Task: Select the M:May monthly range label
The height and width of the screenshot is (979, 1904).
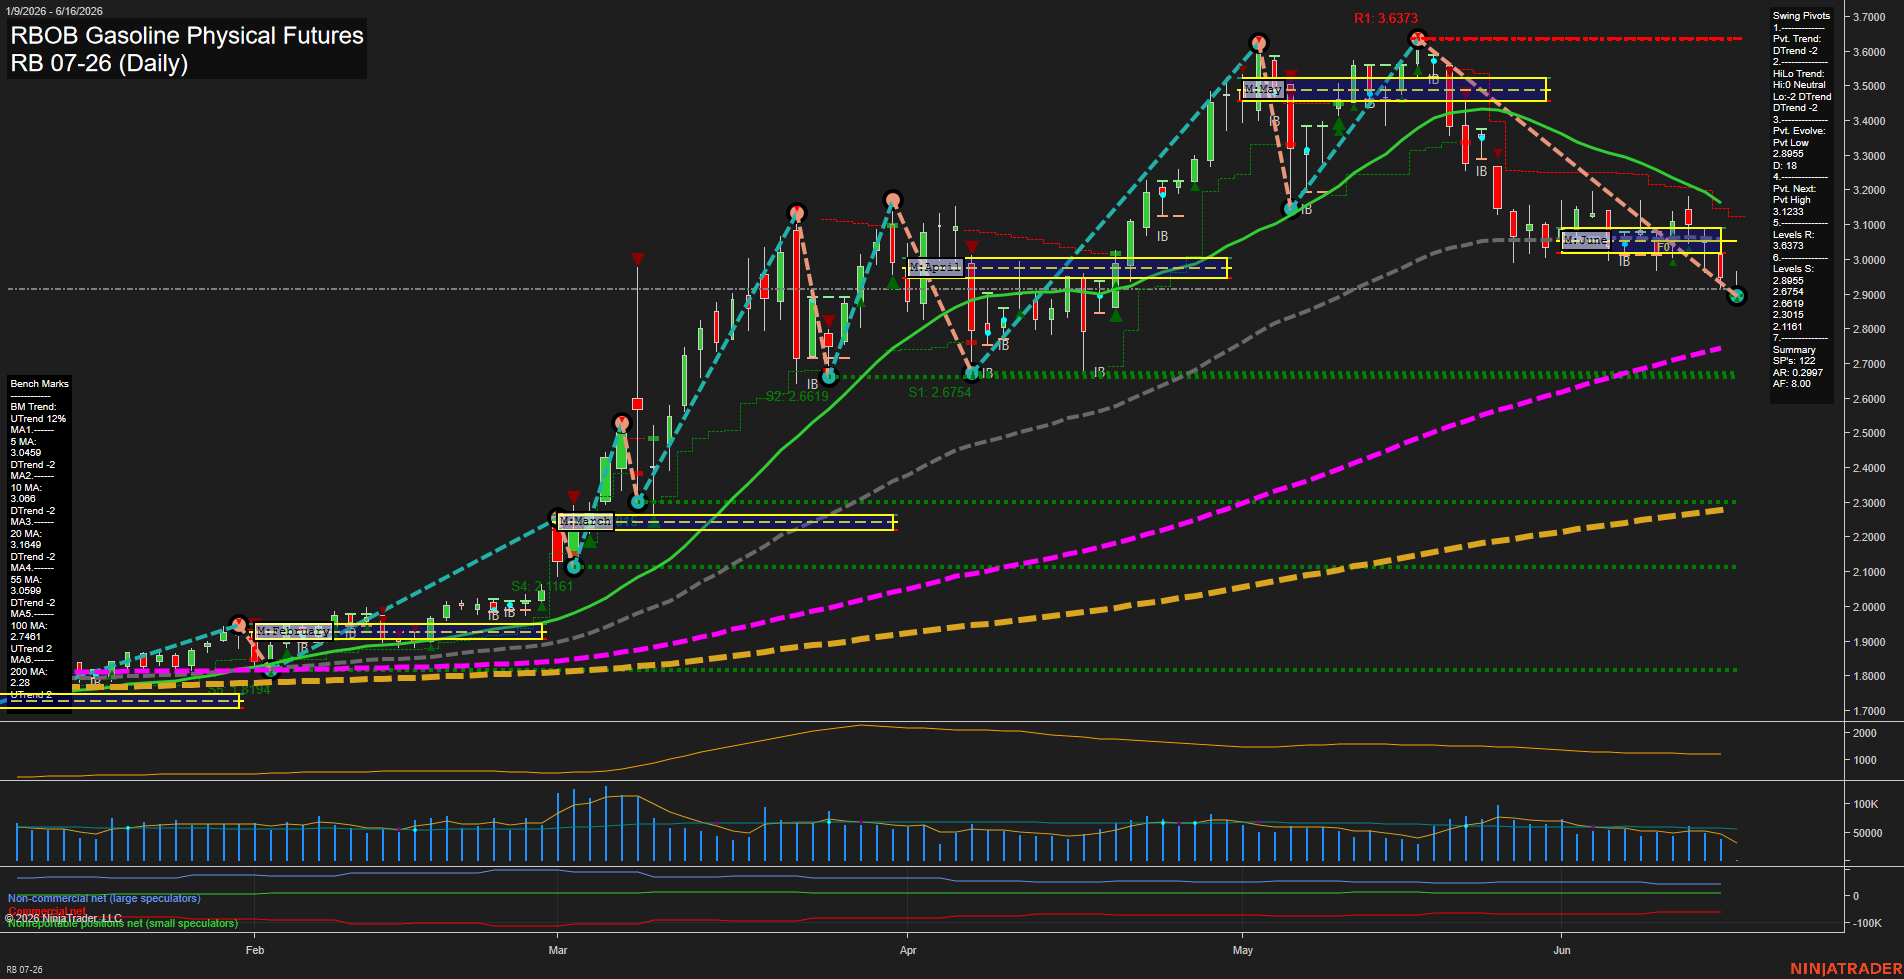Action: point(1262,89)
